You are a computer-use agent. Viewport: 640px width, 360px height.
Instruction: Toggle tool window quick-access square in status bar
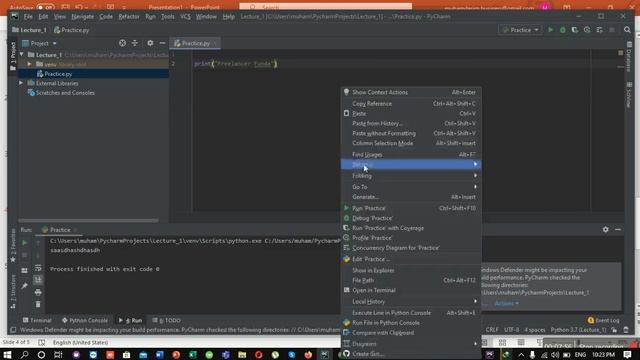[13, 330]
